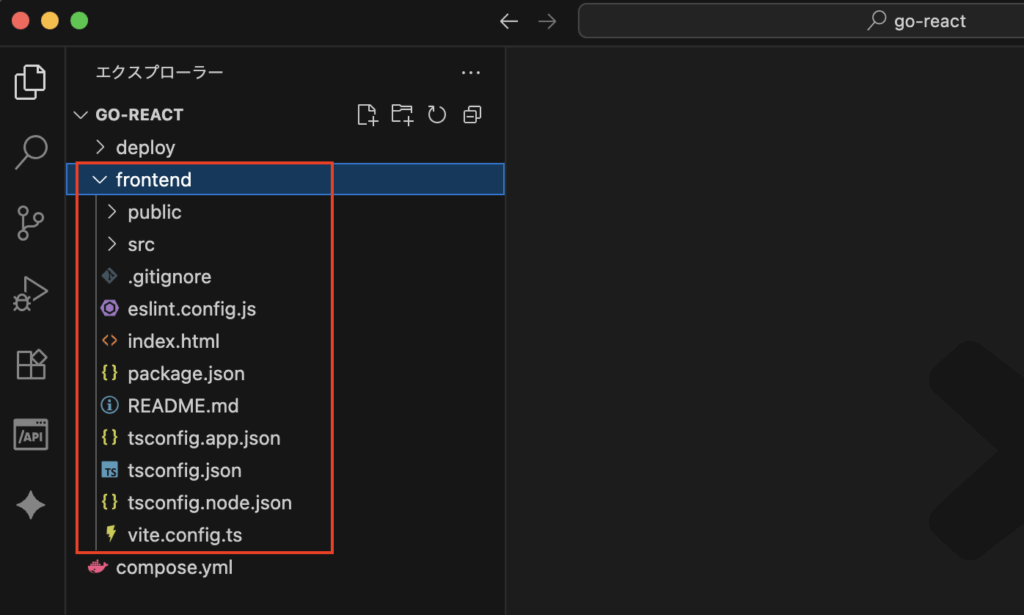Click the New File icon

click(x=367, y=115)
